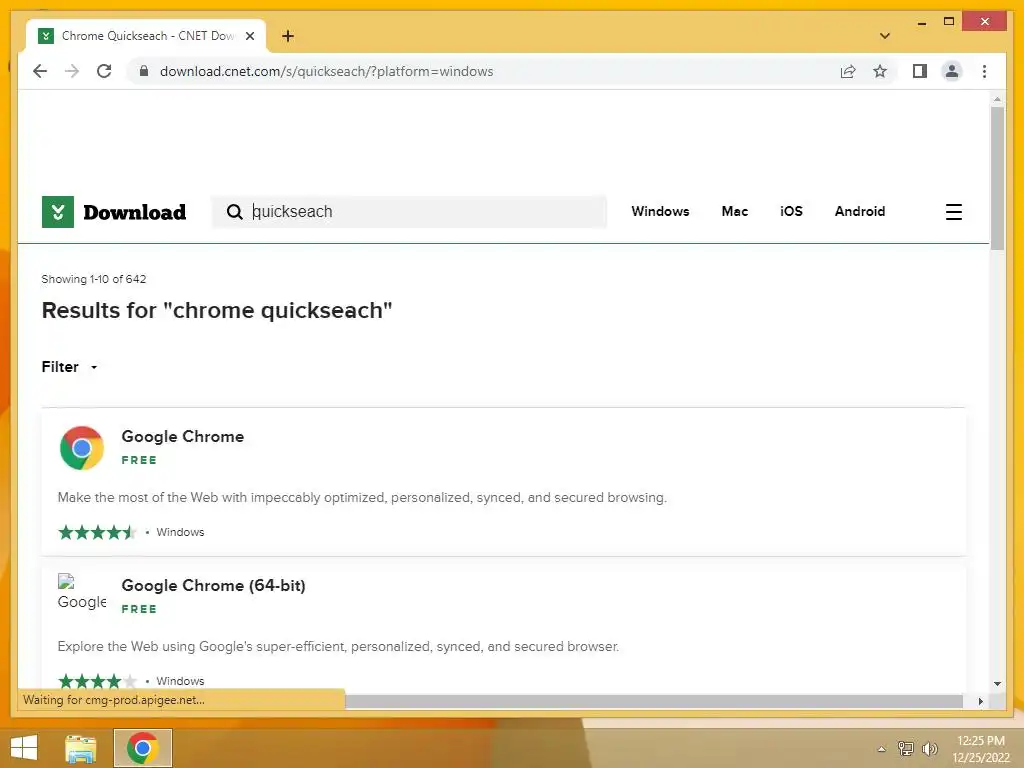
Task: Click the horizontal scrollbar thumb
Action: click(x=654, y=701)
